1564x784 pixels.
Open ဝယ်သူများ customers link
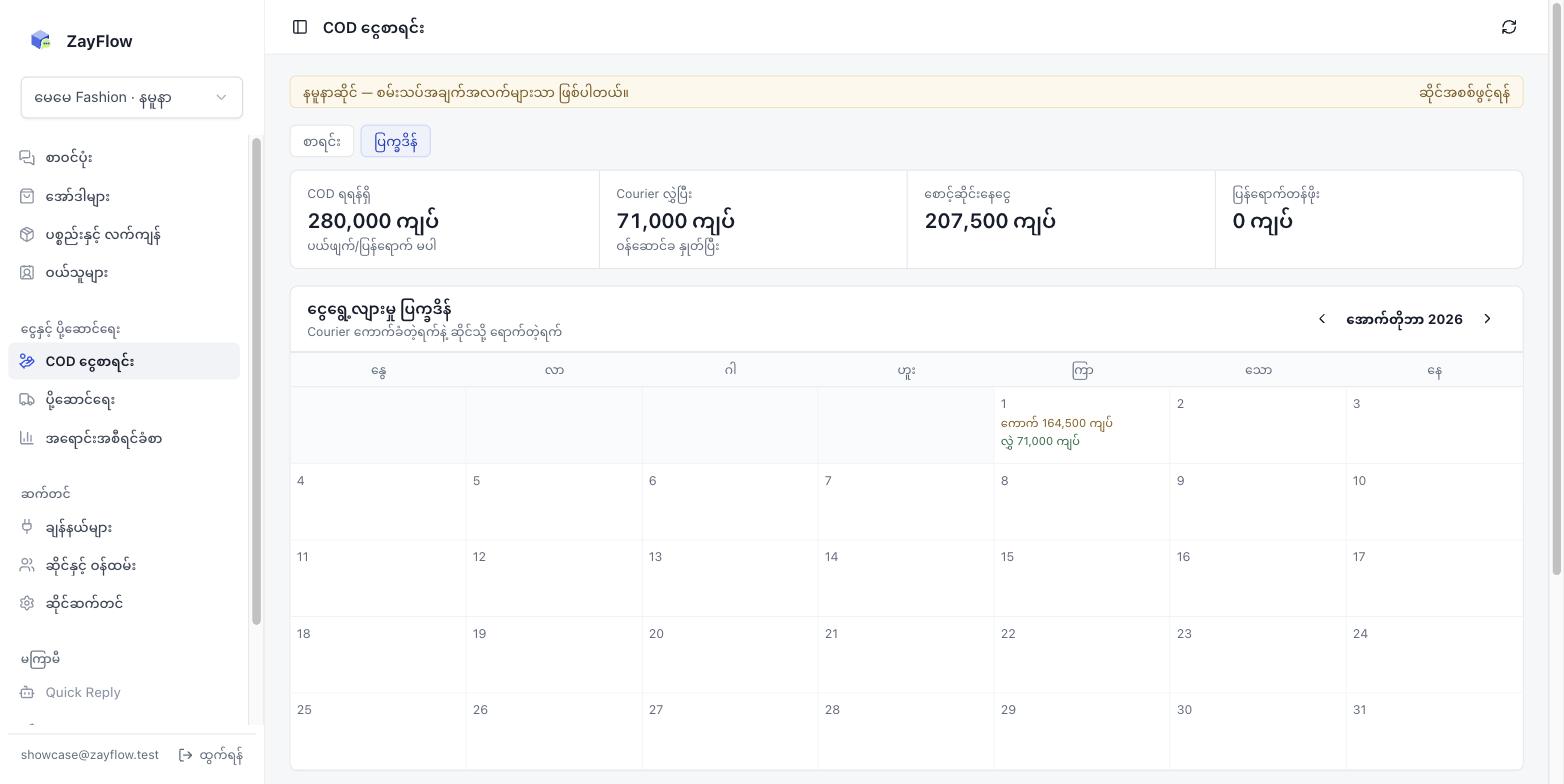click(x=124, y=272)
